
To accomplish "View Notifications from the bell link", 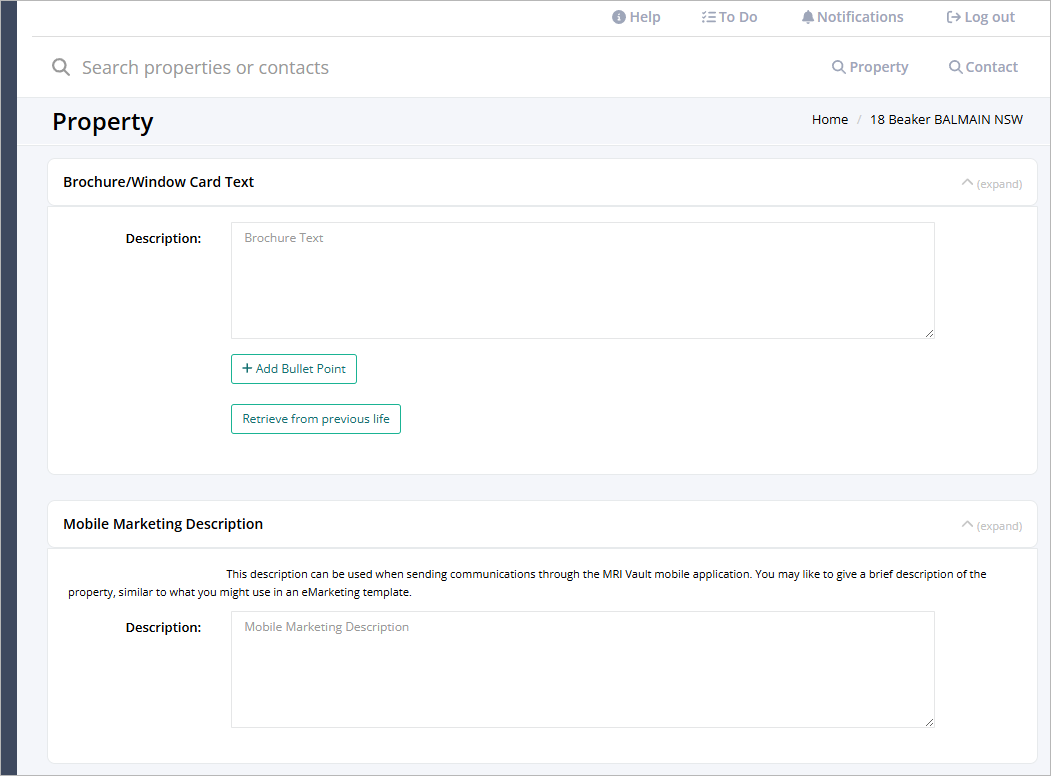I will click(x=853, y=17).
